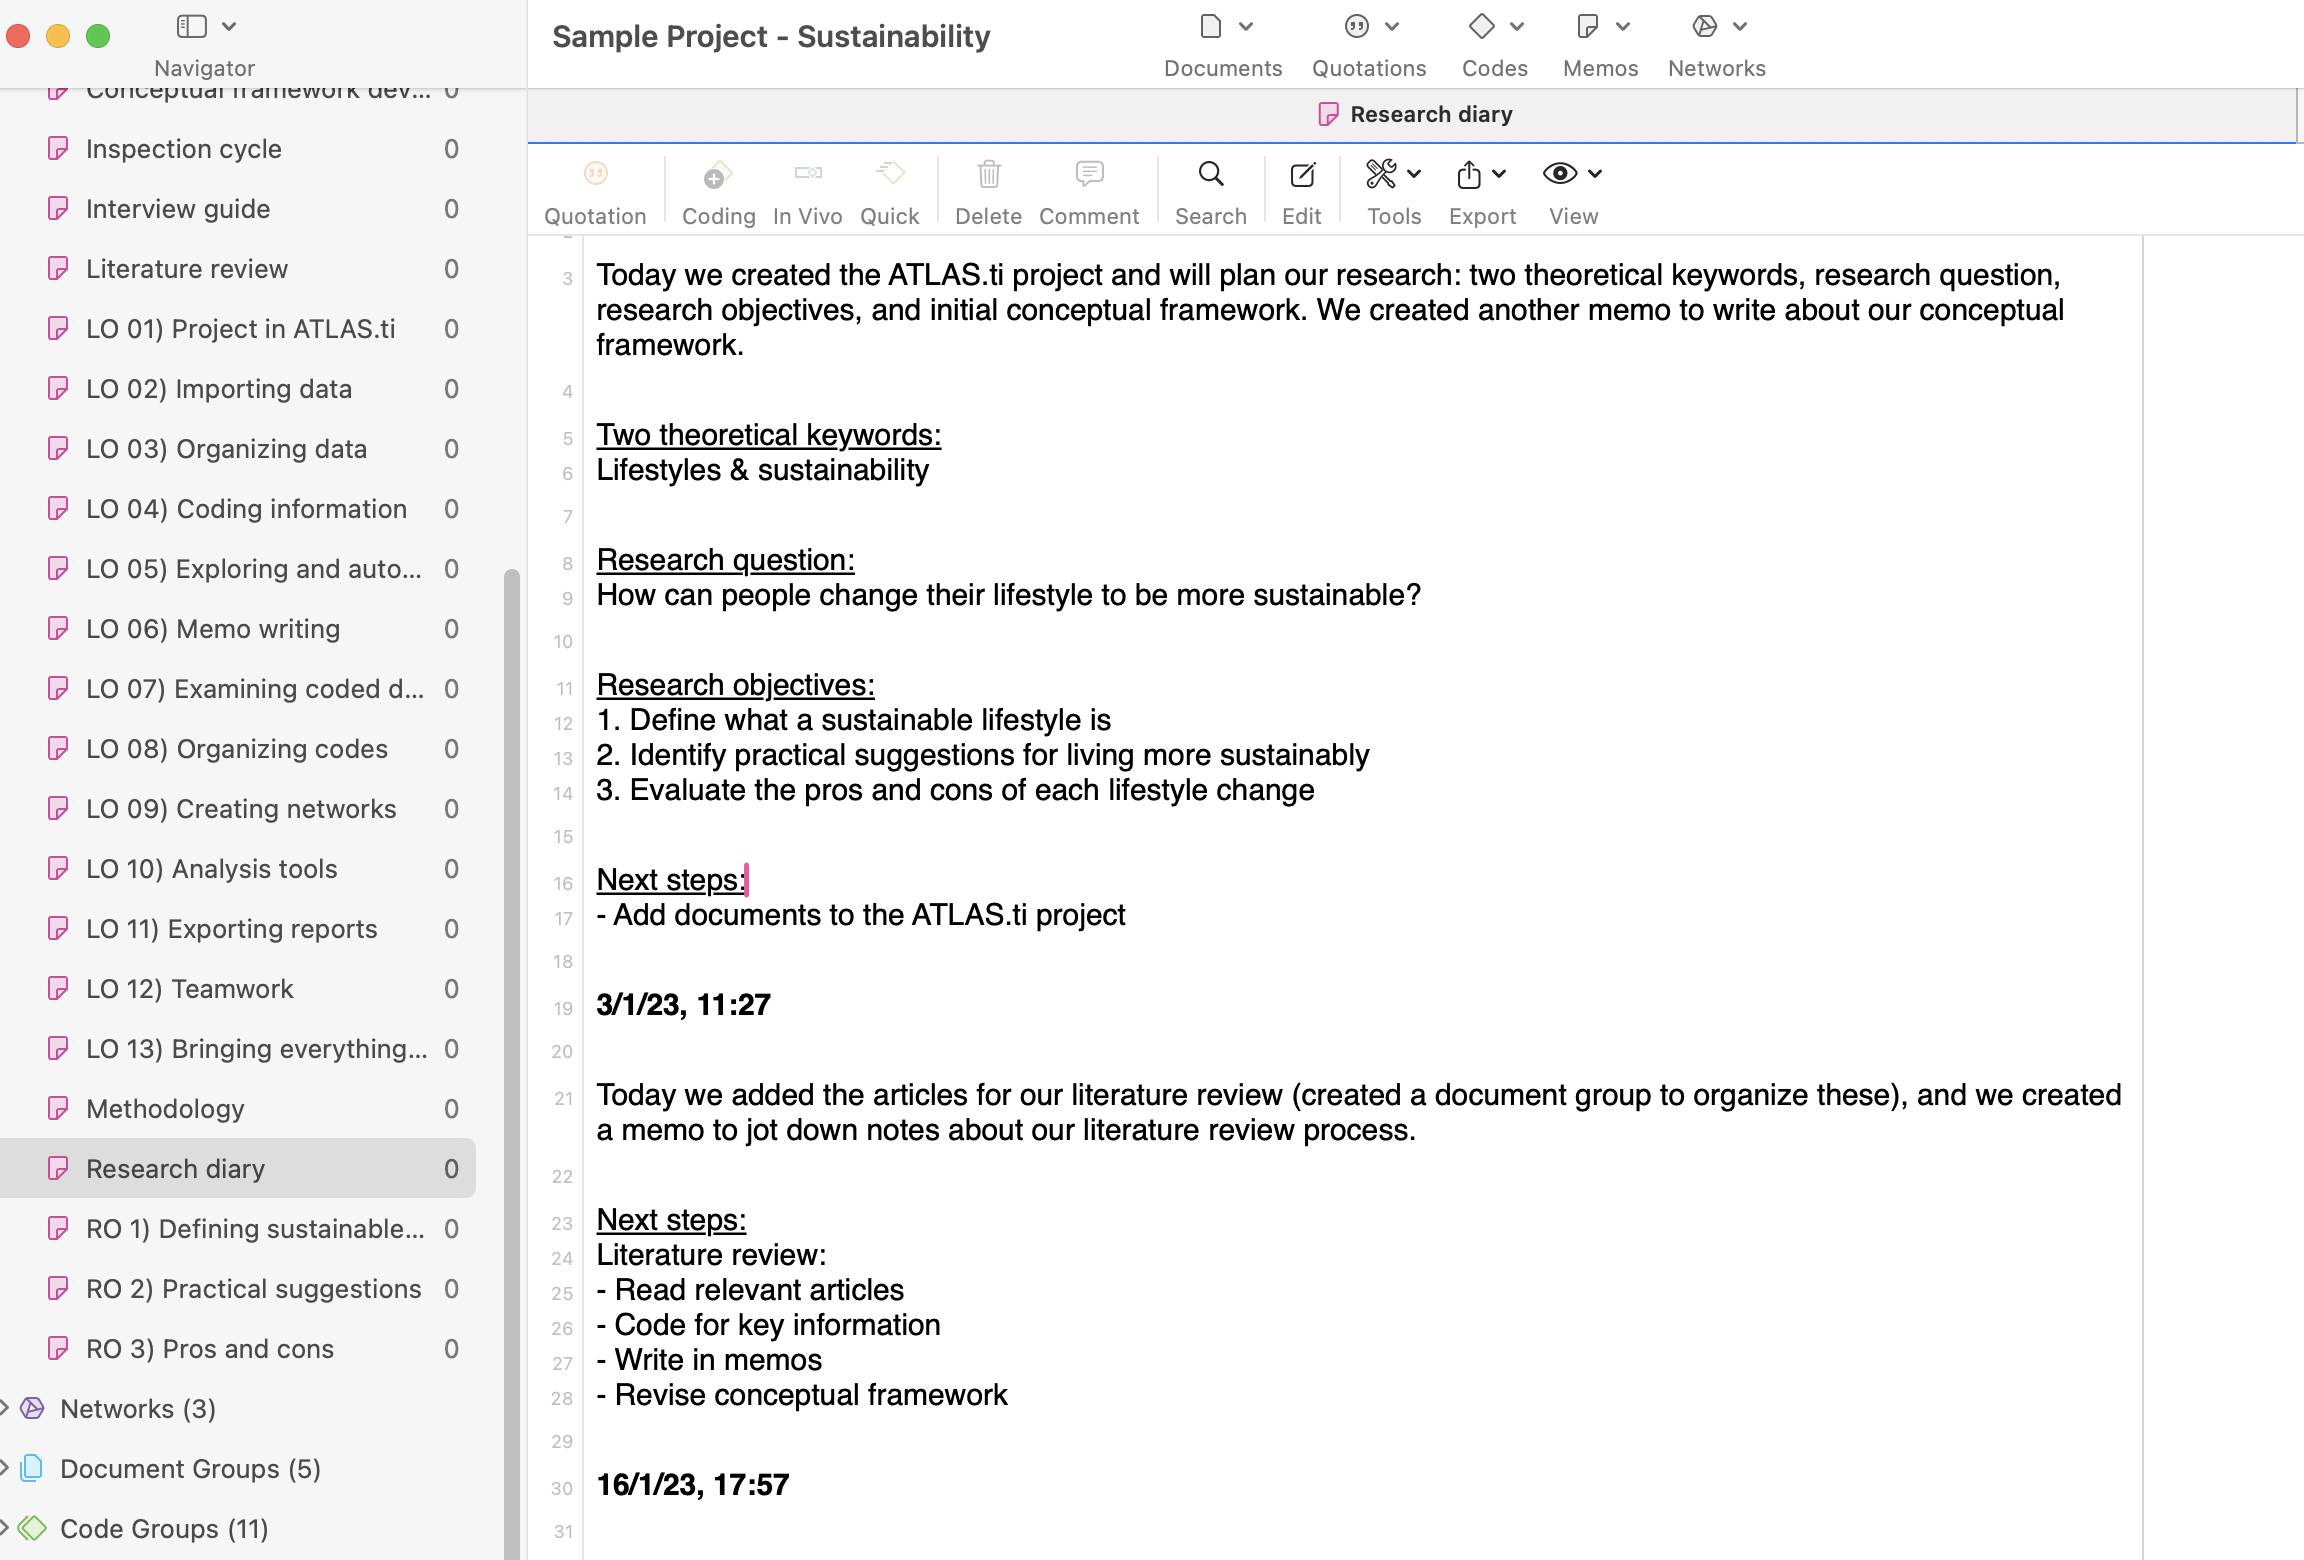Expand the Networks (3) tree group
This screenshot has width=2304, height=1560.
pos(5,1408)
